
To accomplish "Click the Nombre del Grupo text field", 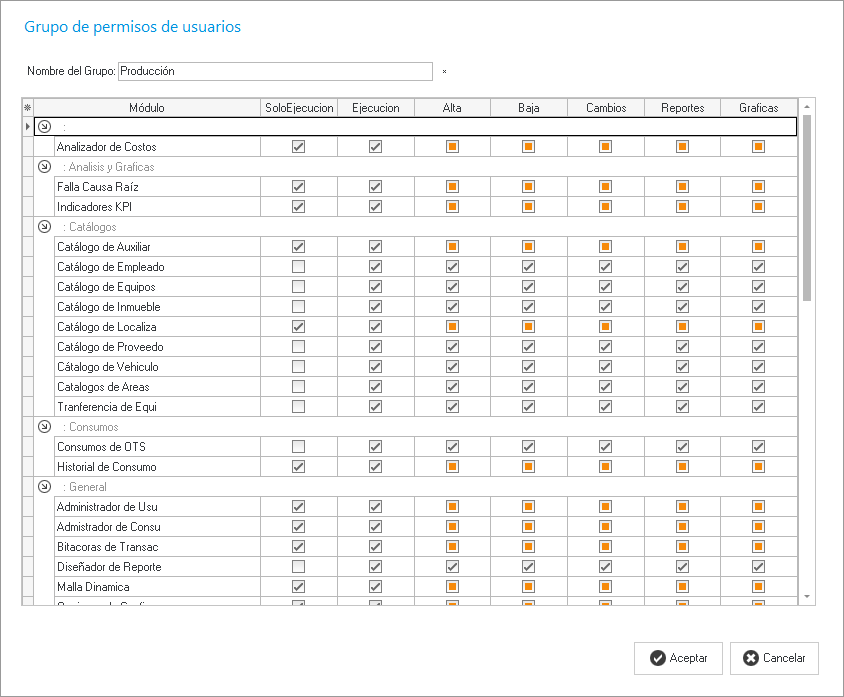I will pos(275,72).
